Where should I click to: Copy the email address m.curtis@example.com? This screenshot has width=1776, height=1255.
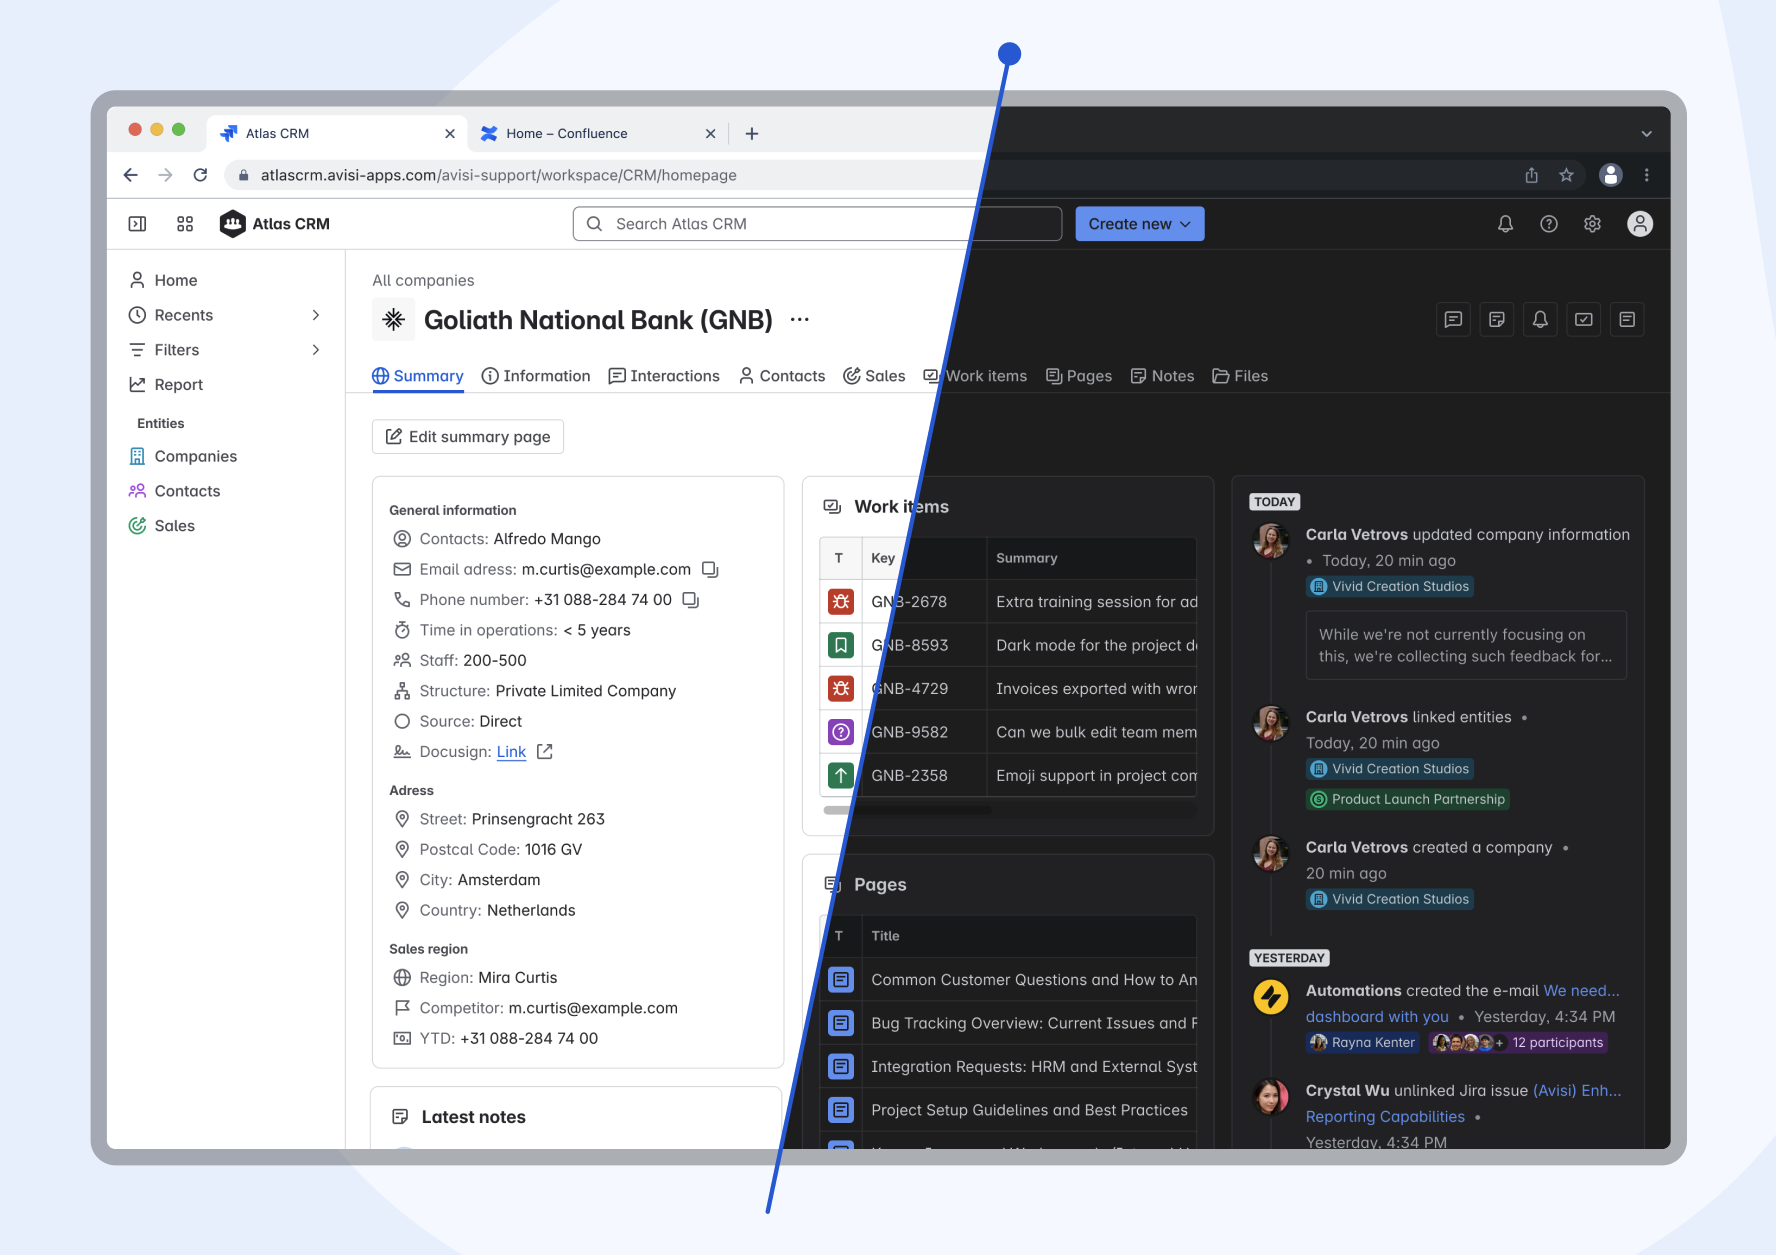(x=710, y=569)
